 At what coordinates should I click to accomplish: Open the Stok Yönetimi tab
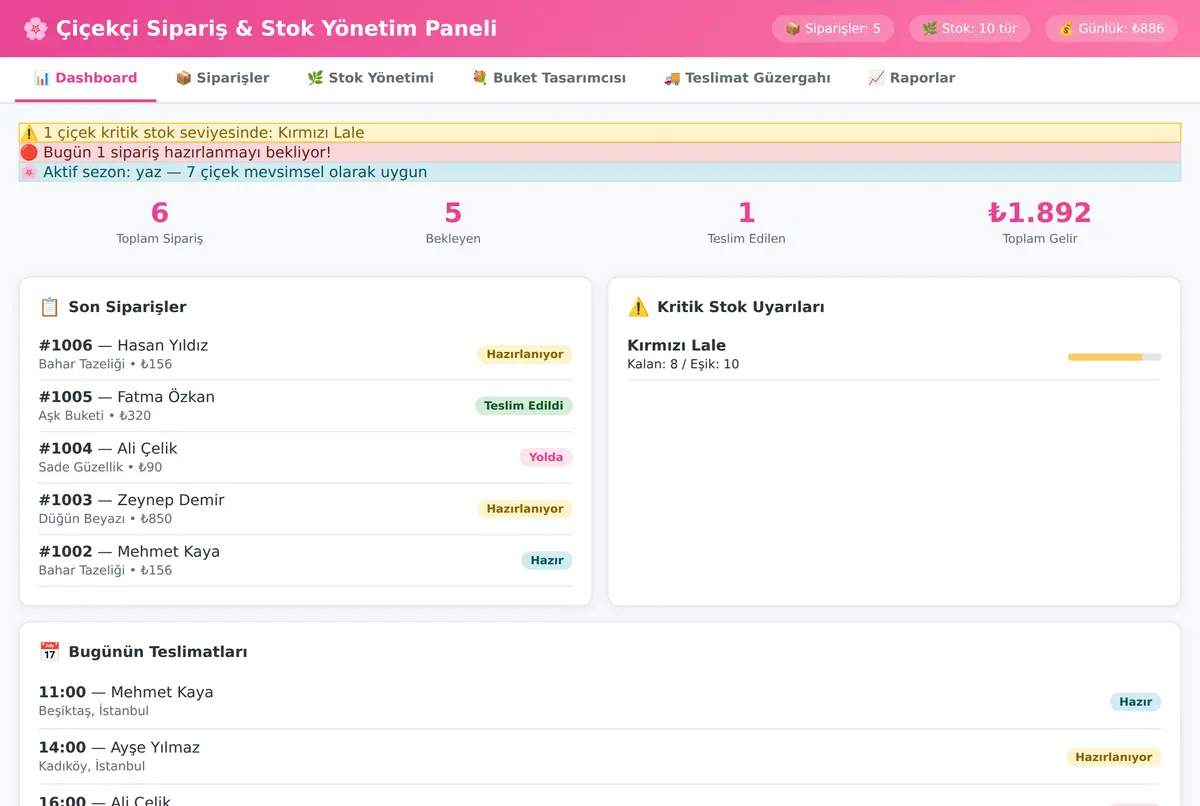pyautogui.click(x=370, y=78)
